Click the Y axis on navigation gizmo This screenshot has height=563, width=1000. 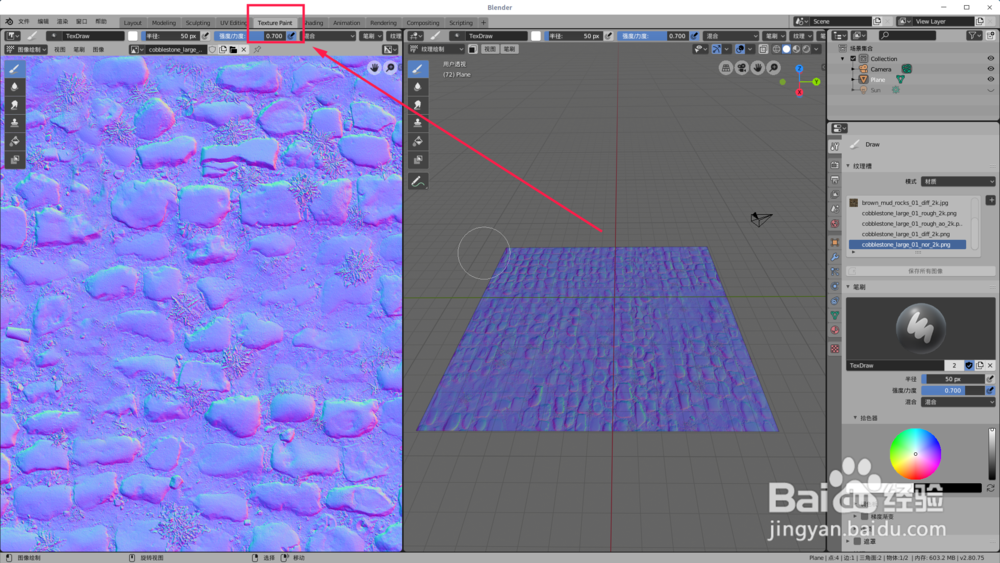coord(816,82)
